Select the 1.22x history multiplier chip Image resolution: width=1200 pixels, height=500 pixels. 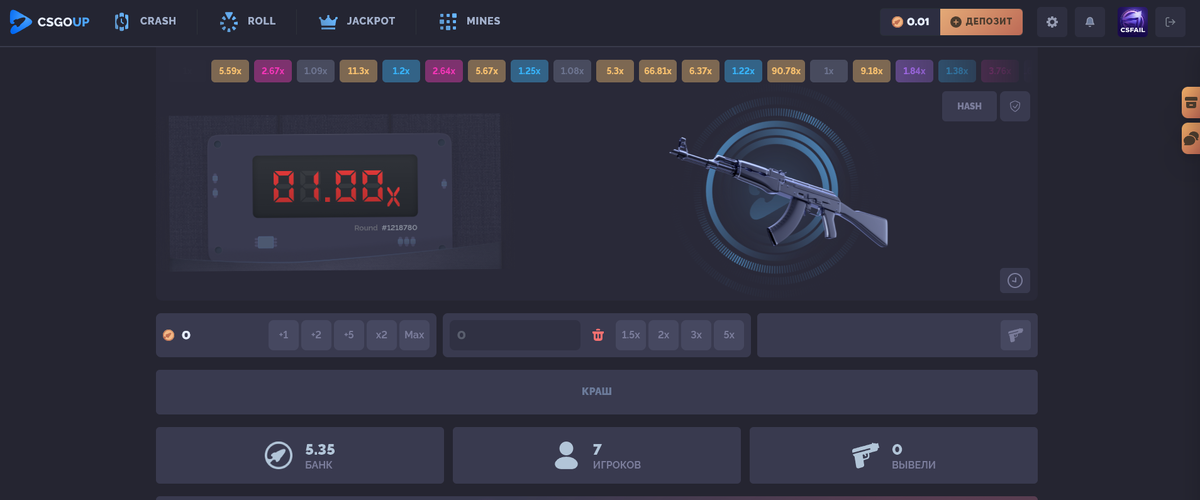743,71
